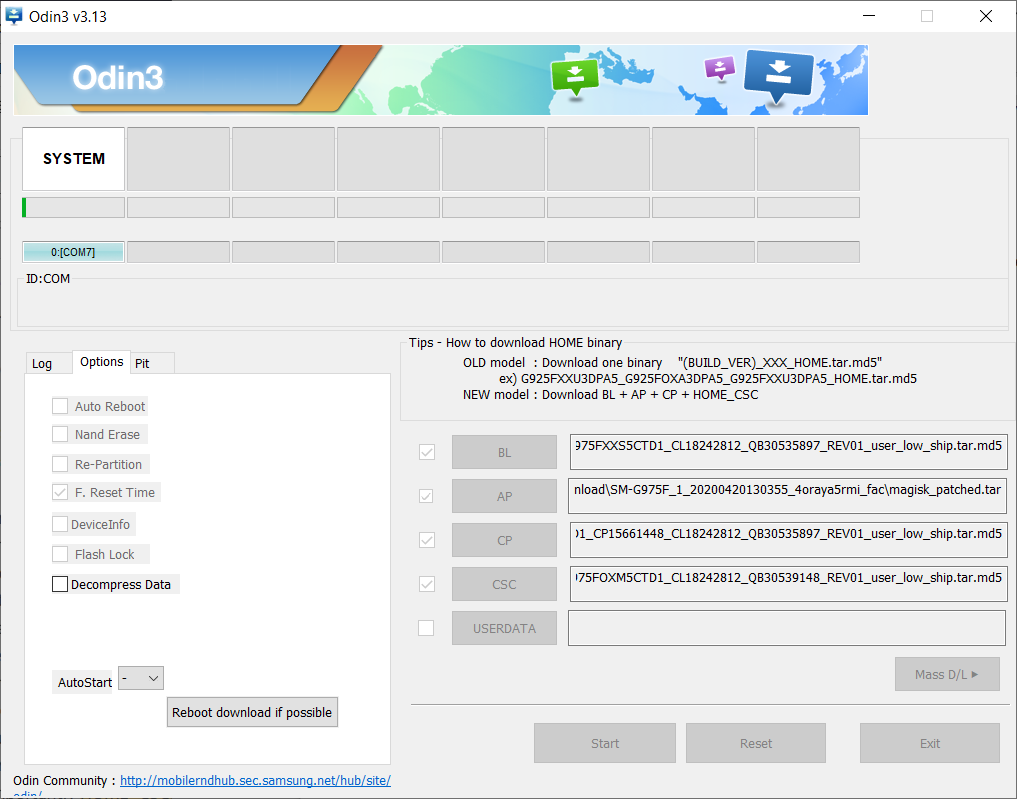Image resolution: width=1017 pixels, height=799 pixels.
Task: Click the CP file path field
Action: pyautogui.click(x=789, y=540)
